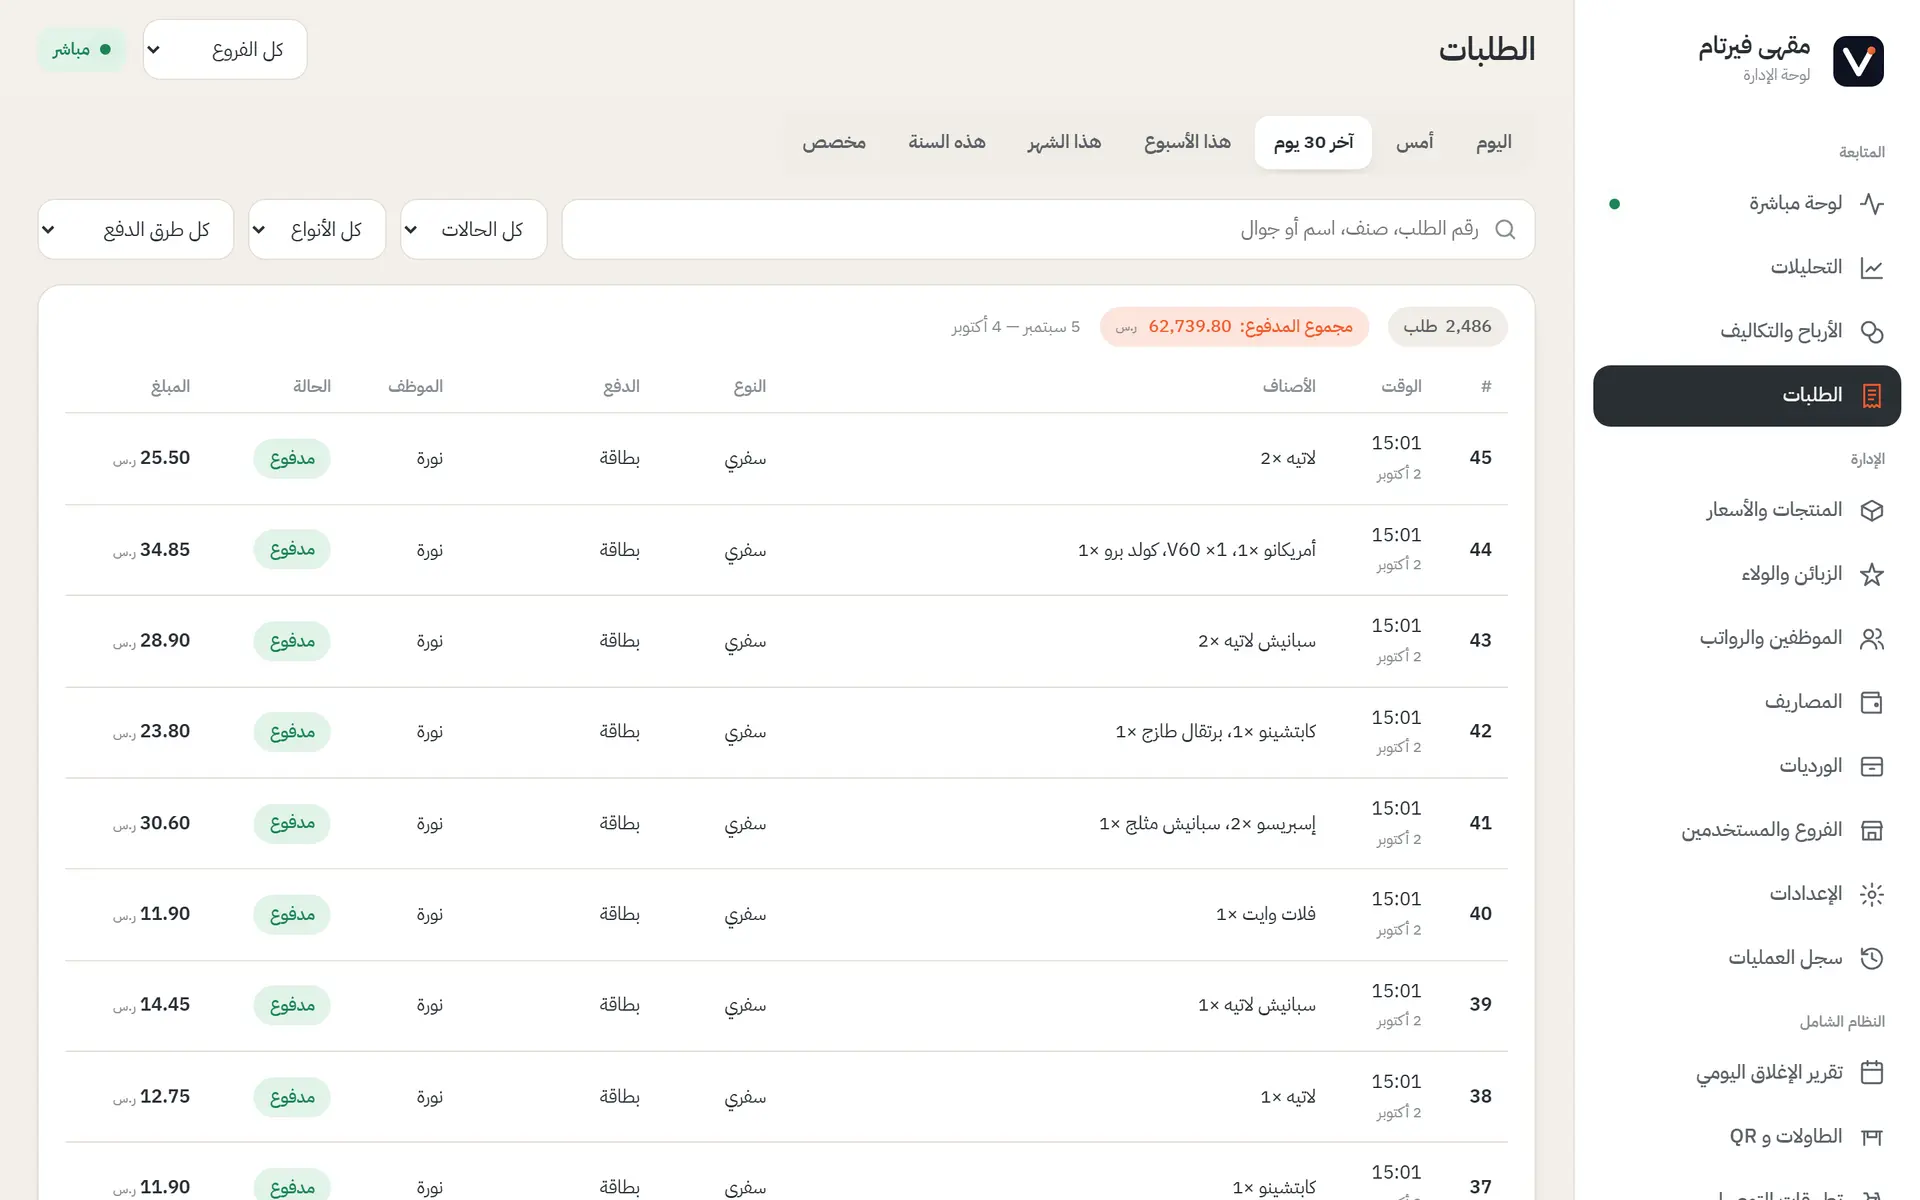1920x1200 pixels.
Task: Toggle the مباشر live status badge
Action: click(82, 49)
